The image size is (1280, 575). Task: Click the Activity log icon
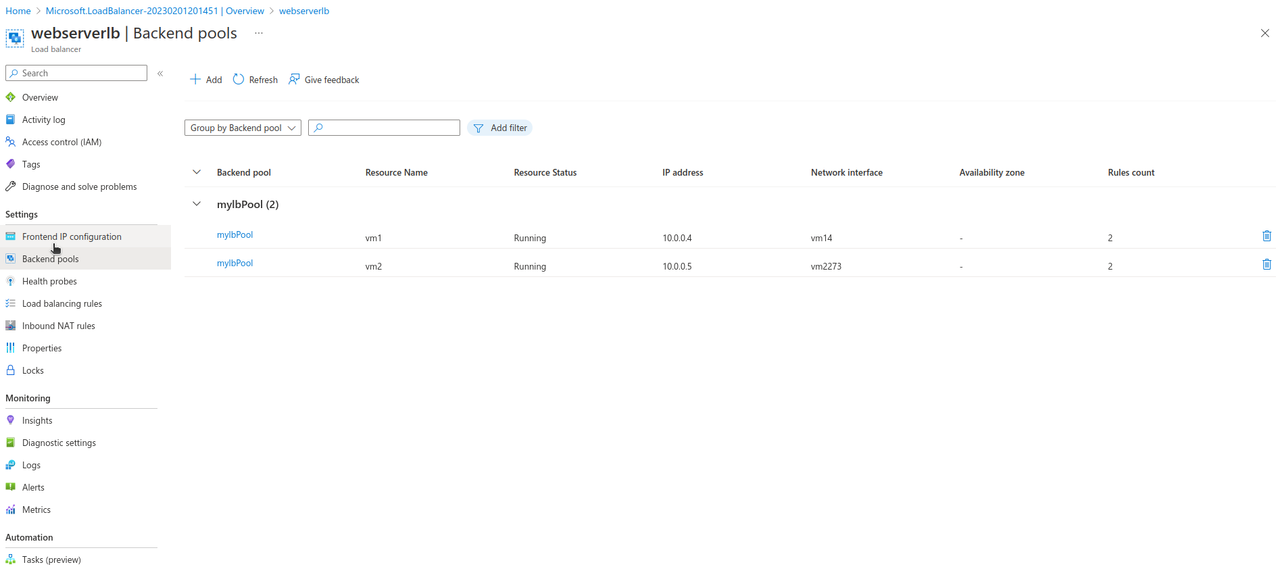pyautogui.click(x=11, y=119)
